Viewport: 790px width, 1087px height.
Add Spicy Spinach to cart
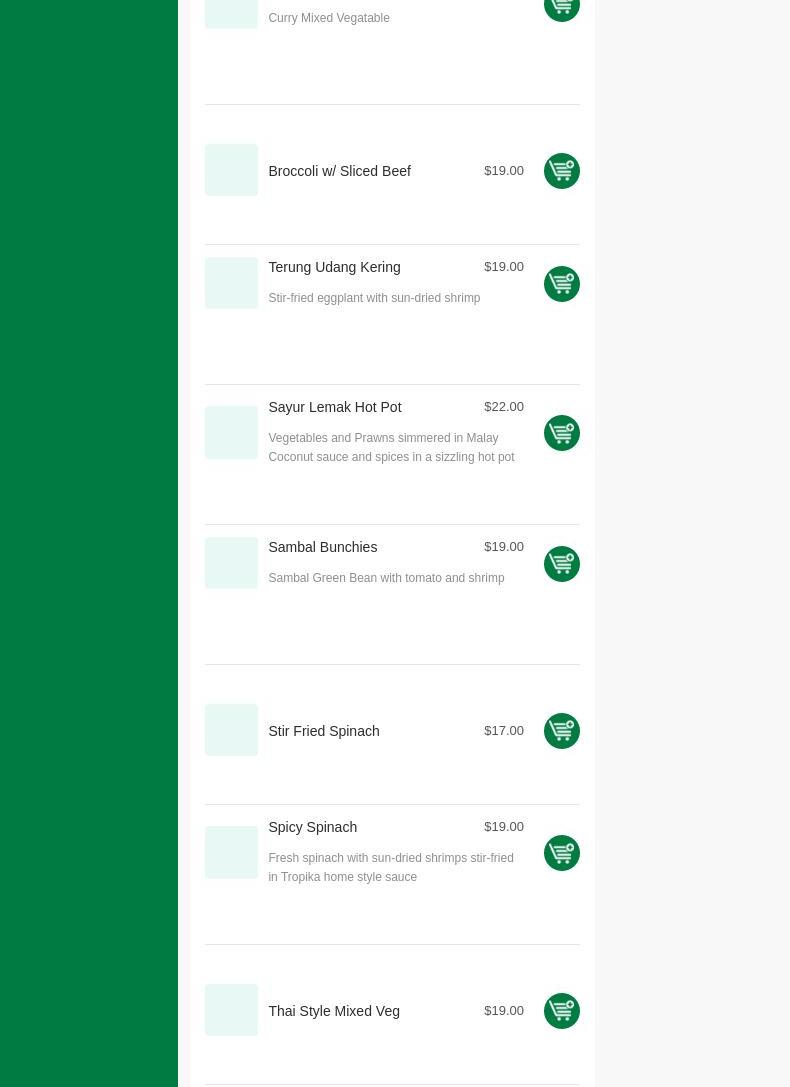coord(561,853)
